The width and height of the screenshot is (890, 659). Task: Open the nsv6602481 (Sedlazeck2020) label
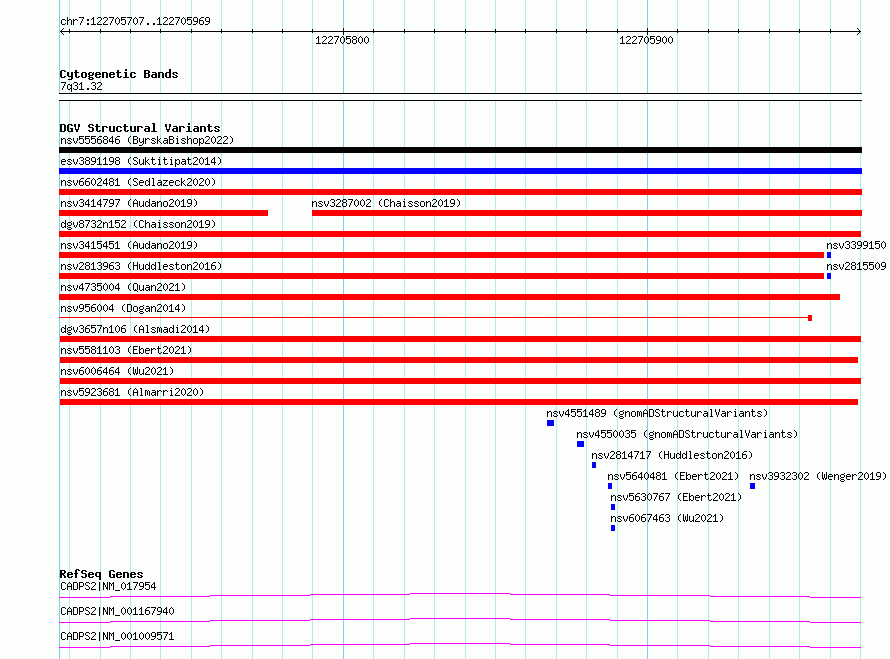pyautogui.click(x=138, y=182)
